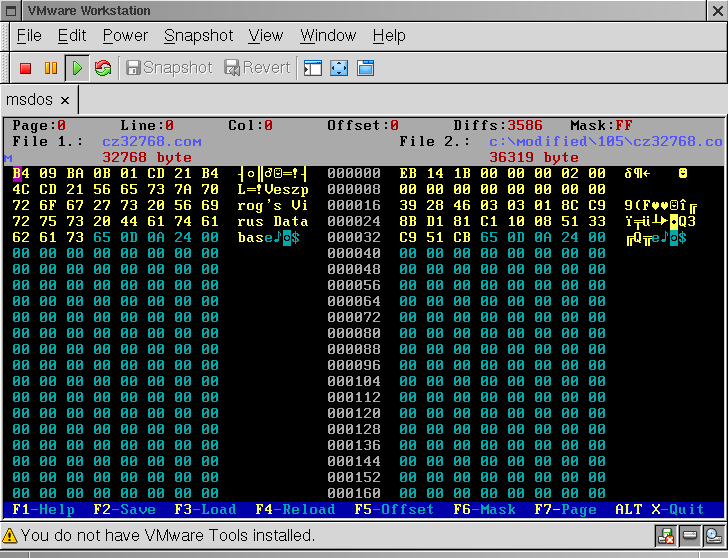Click the ASCII text 'rus Data'
Image resolution: width=728 pixels, height=558 pixels.
[273, 221]
